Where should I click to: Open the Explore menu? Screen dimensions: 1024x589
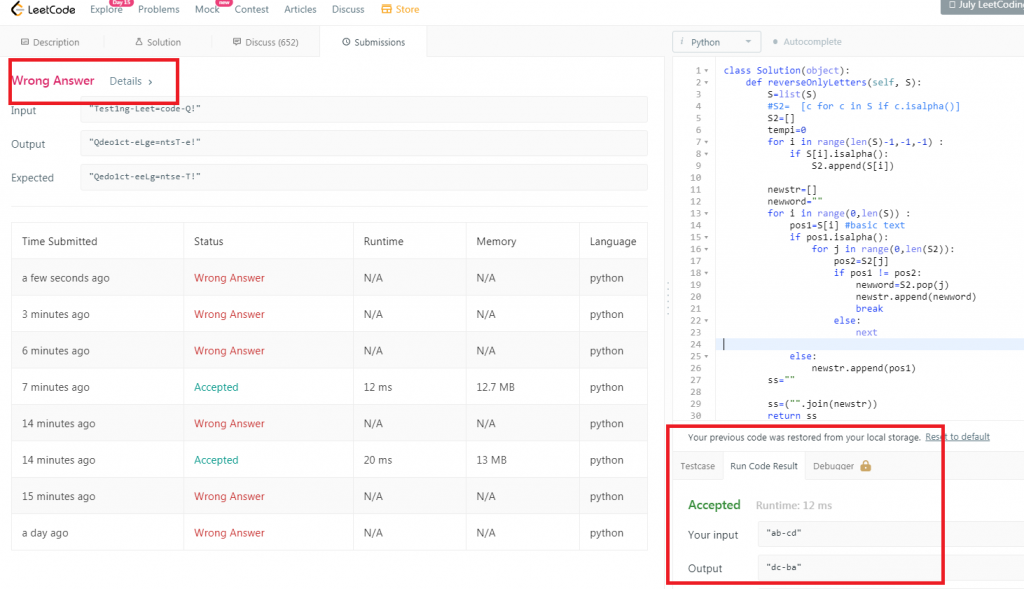pos(106,9)
